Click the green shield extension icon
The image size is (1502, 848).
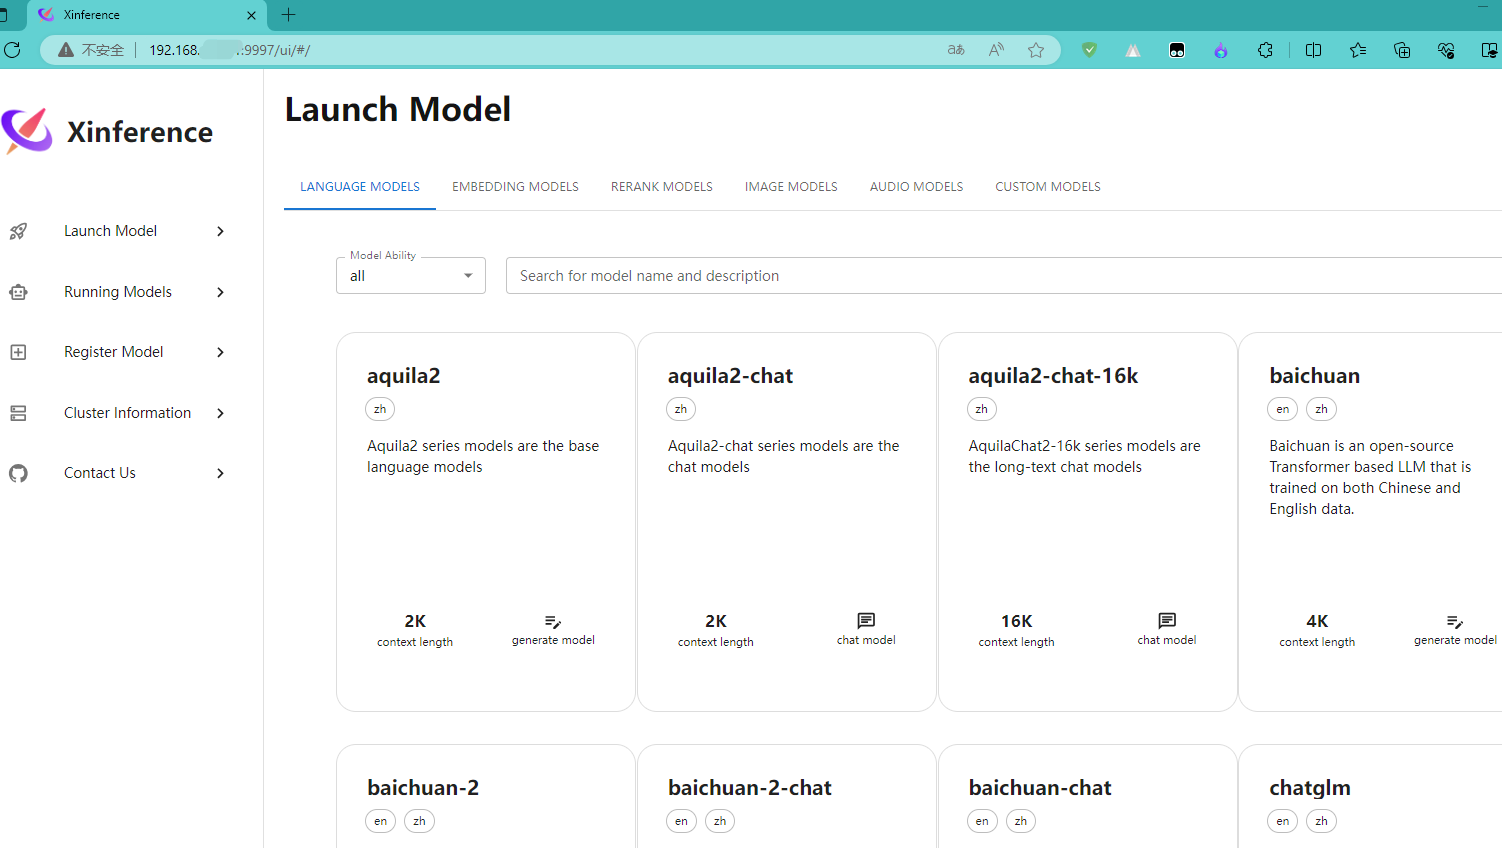click(1089, 50)
